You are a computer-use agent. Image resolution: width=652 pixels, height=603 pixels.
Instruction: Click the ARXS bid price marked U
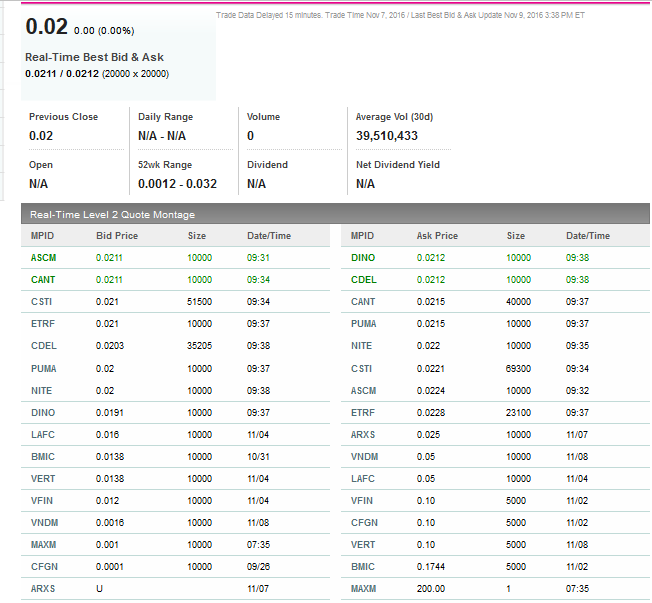click(99, 589)
